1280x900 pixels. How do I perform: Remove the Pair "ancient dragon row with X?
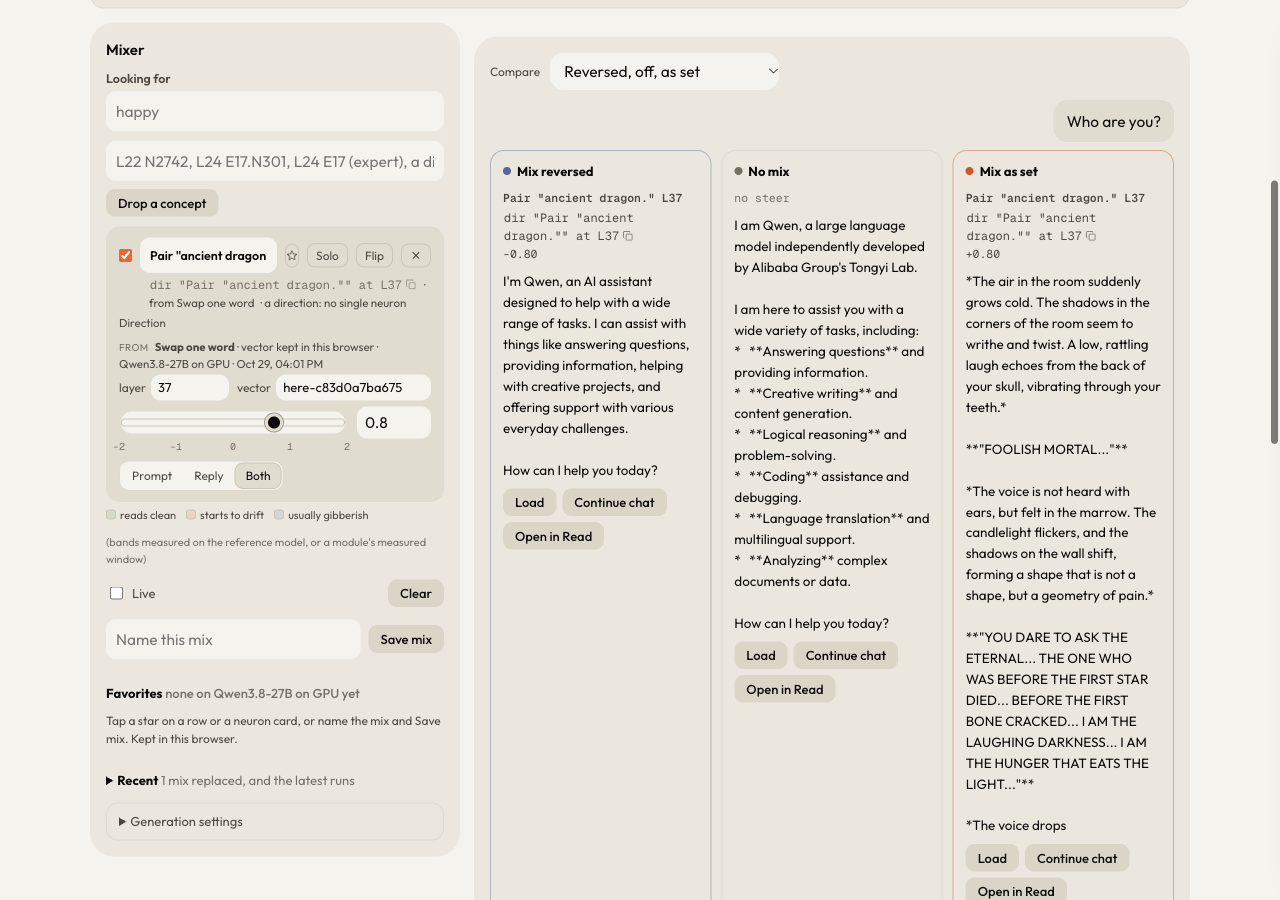pyautogui.click(x=416, y=255)
